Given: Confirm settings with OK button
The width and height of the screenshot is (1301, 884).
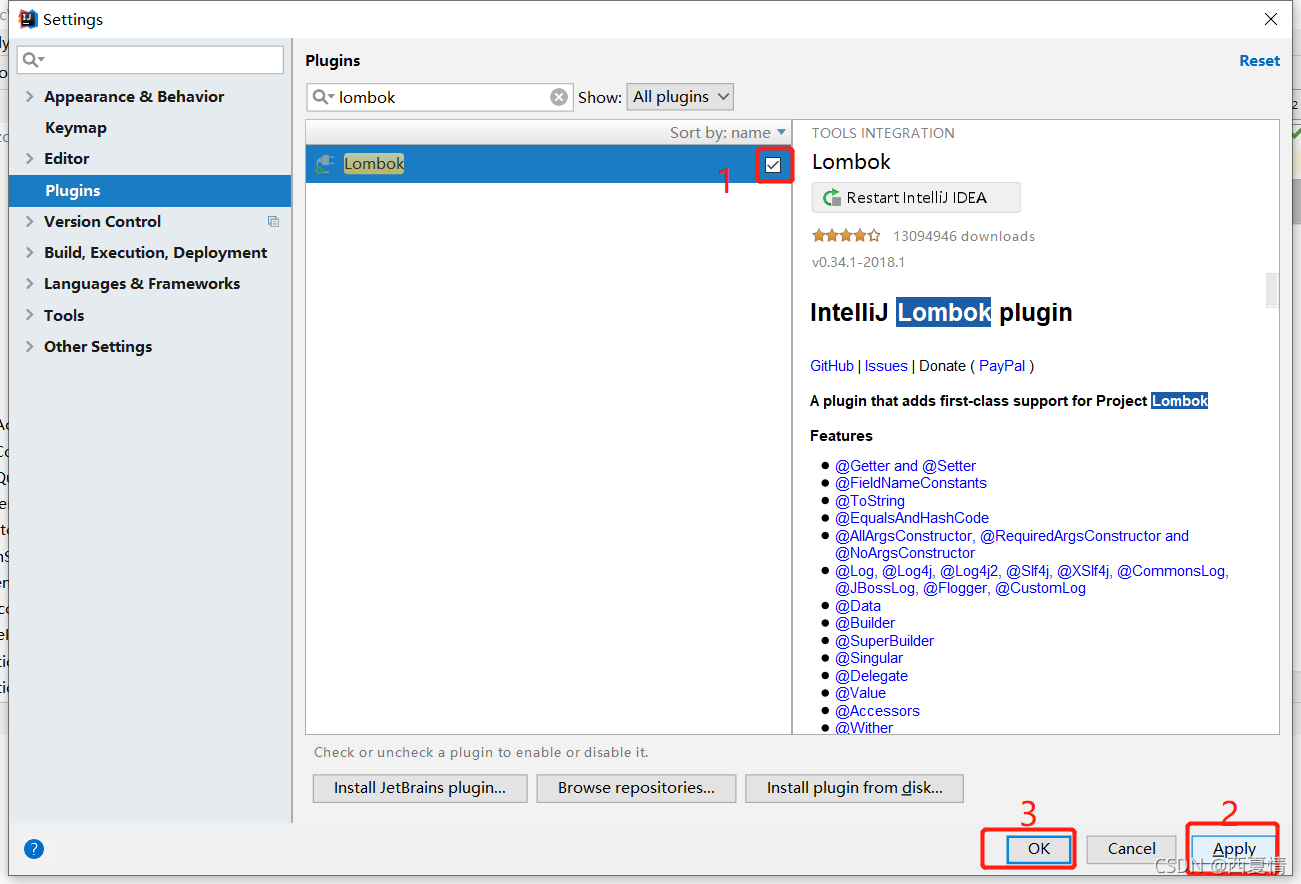Looking at the screenshot, I should 1039,849.
